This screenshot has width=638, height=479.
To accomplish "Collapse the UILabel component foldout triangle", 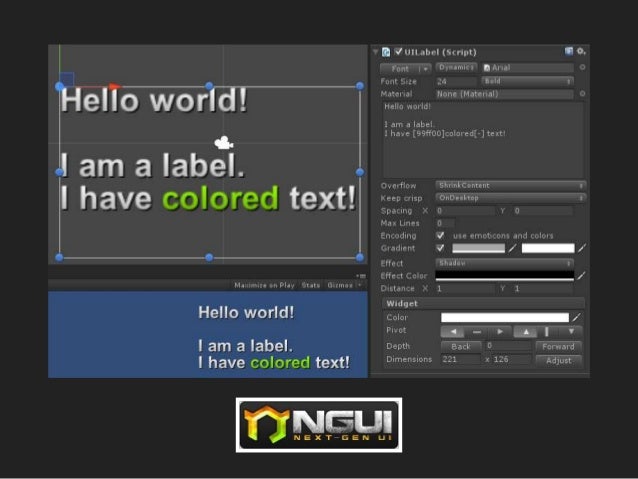I will pyautogui.click(x=375, y=52).
